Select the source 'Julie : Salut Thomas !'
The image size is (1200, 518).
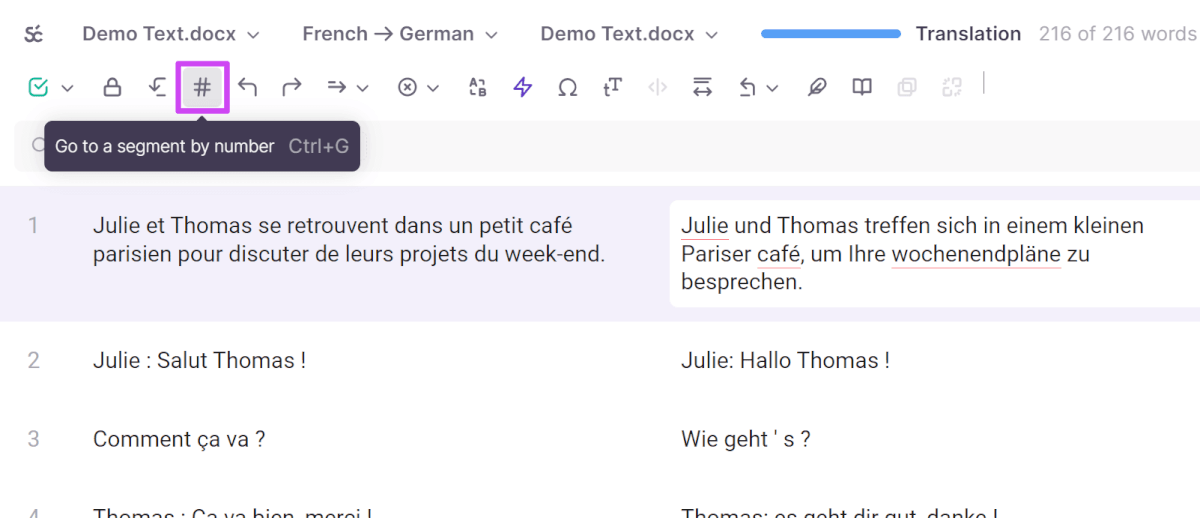coord(200,360)
